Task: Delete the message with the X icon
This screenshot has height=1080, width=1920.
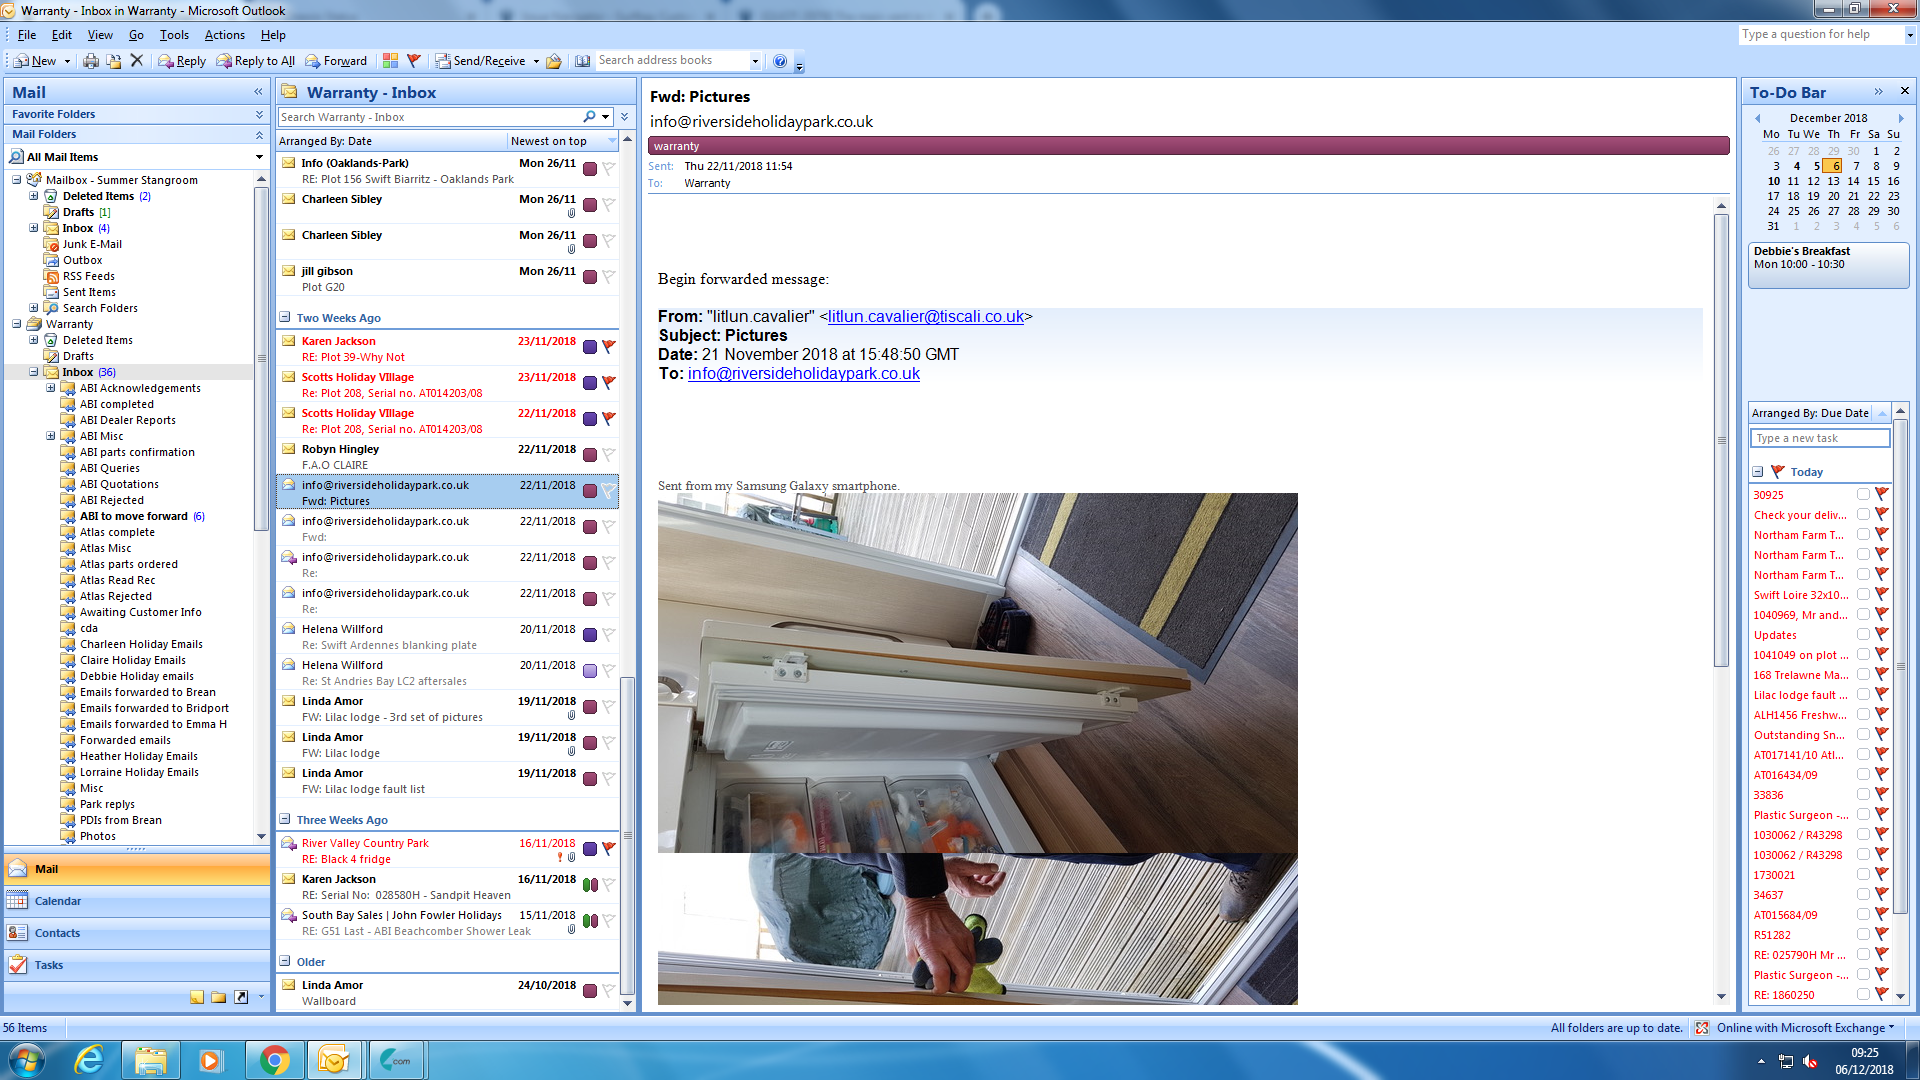Action: click(137, 61)
